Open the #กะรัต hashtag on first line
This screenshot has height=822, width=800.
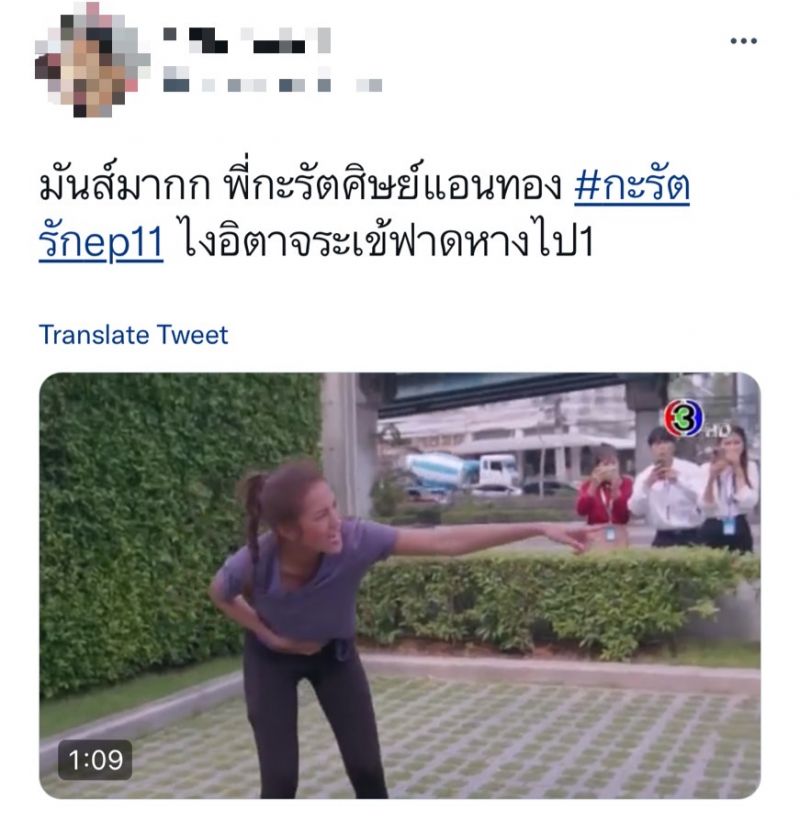coord(632,186)
